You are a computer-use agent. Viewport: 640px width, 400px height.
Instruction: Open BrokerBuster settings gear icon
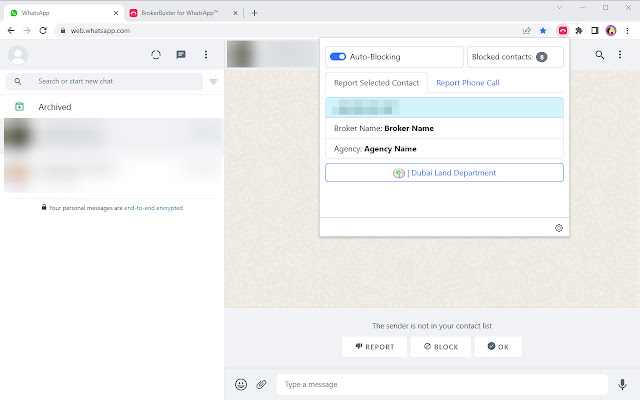(559, 228)
